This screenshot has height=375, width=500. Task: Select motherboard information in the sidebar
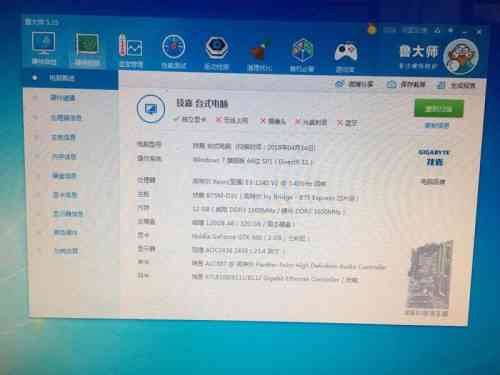63,137
